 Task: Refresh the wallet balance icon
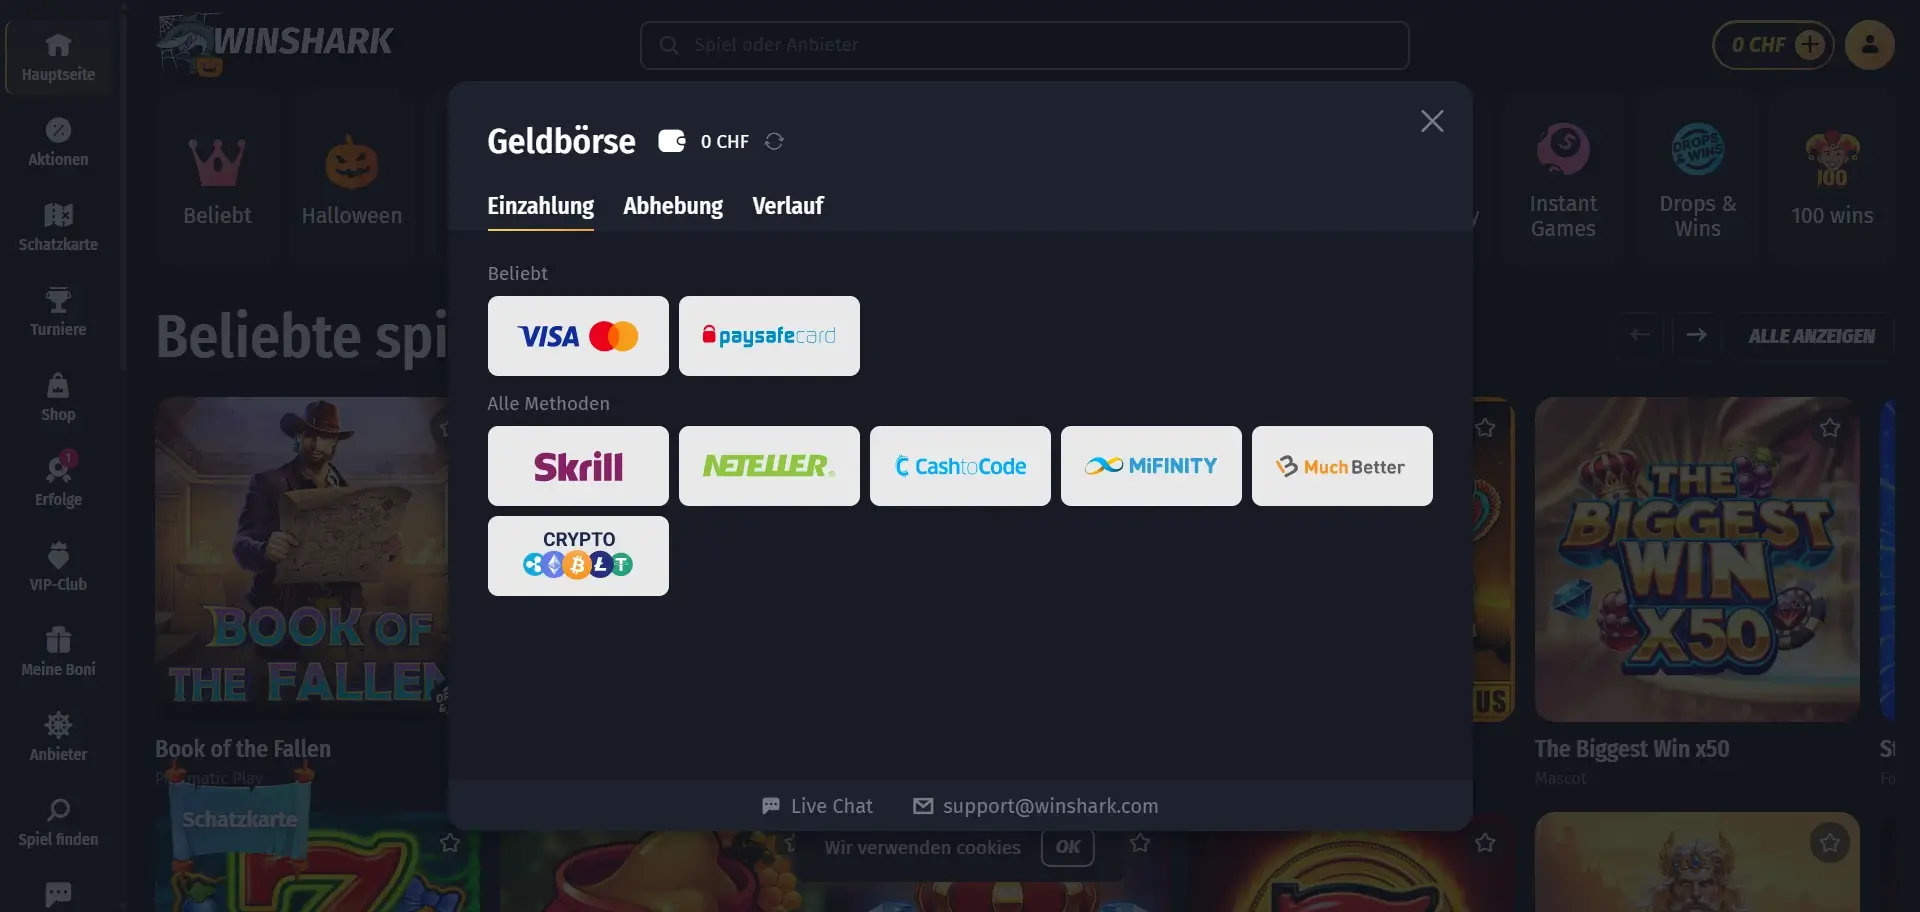[774, 141]
